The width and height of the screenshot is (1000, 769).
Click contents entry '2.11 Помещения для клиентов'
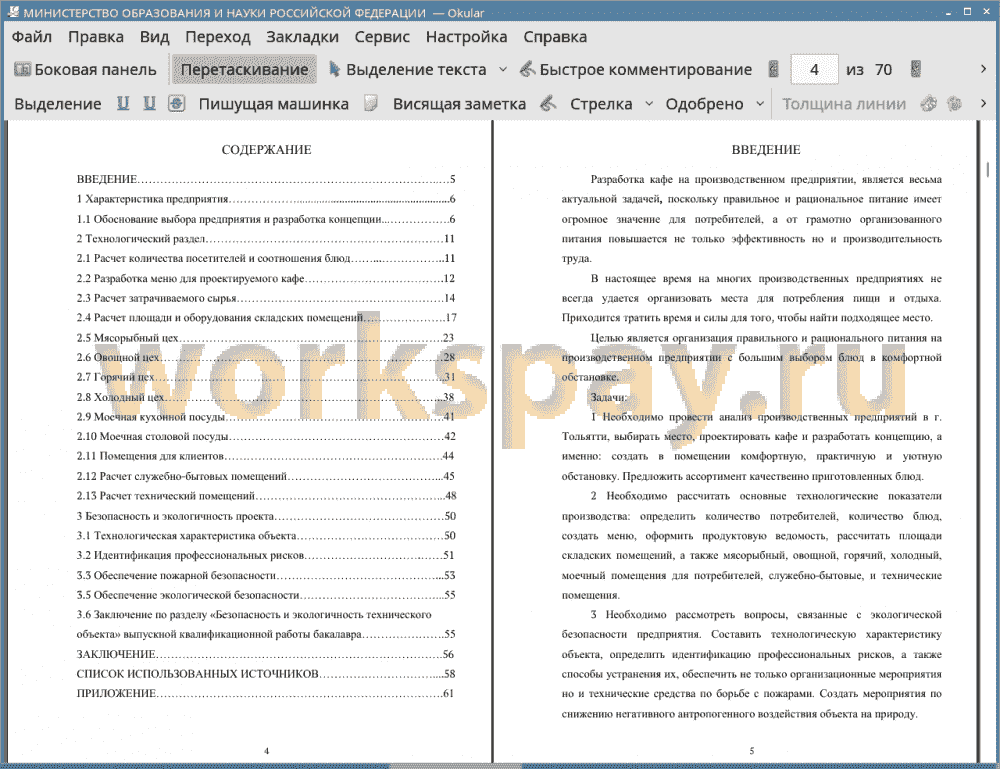pyautogui.click(x=265, y=457)
